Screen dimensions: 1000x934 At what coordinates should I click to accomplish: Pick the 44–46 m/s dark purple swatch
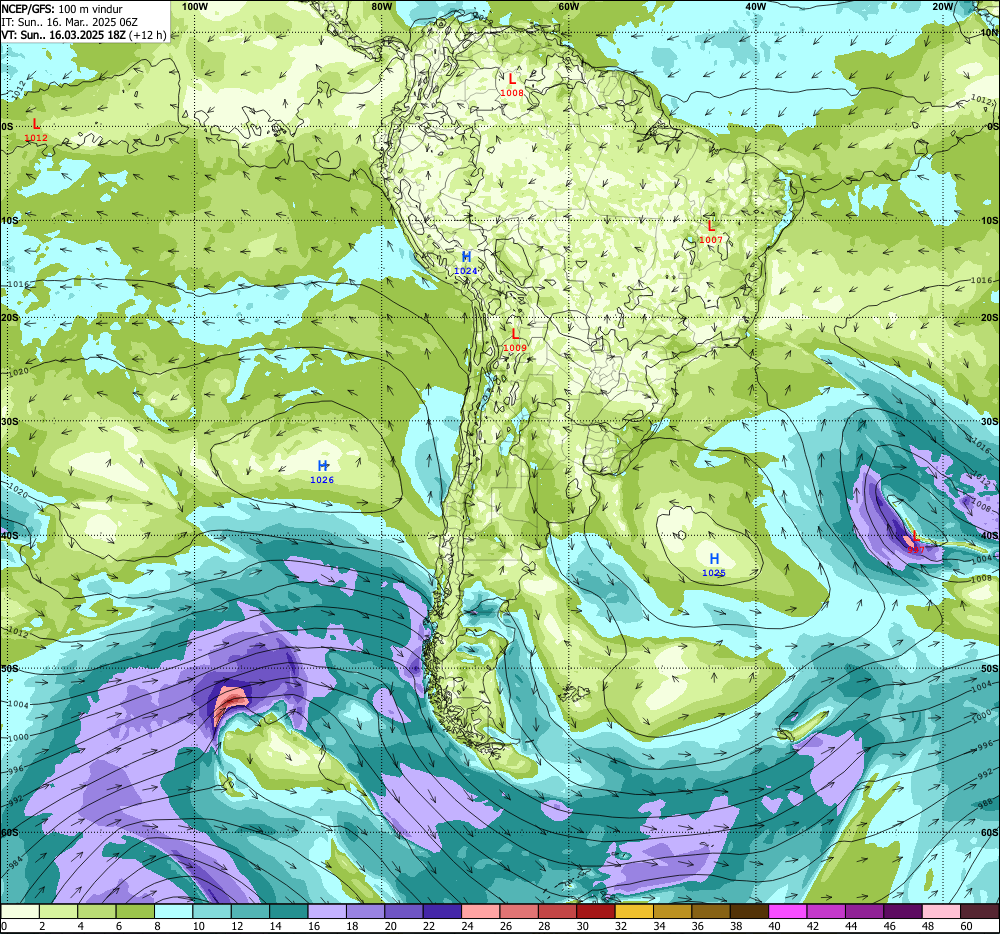[864, 911]
